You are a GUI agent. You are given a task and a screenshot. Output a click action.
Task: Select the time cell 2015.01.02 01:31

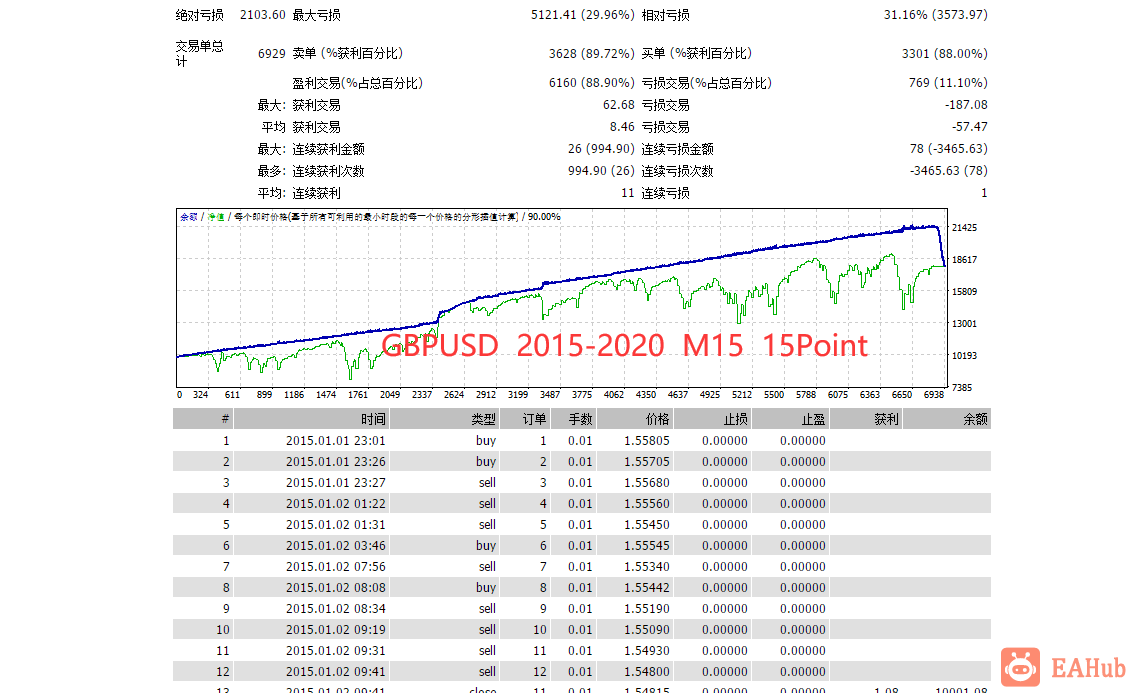[335, 525]
